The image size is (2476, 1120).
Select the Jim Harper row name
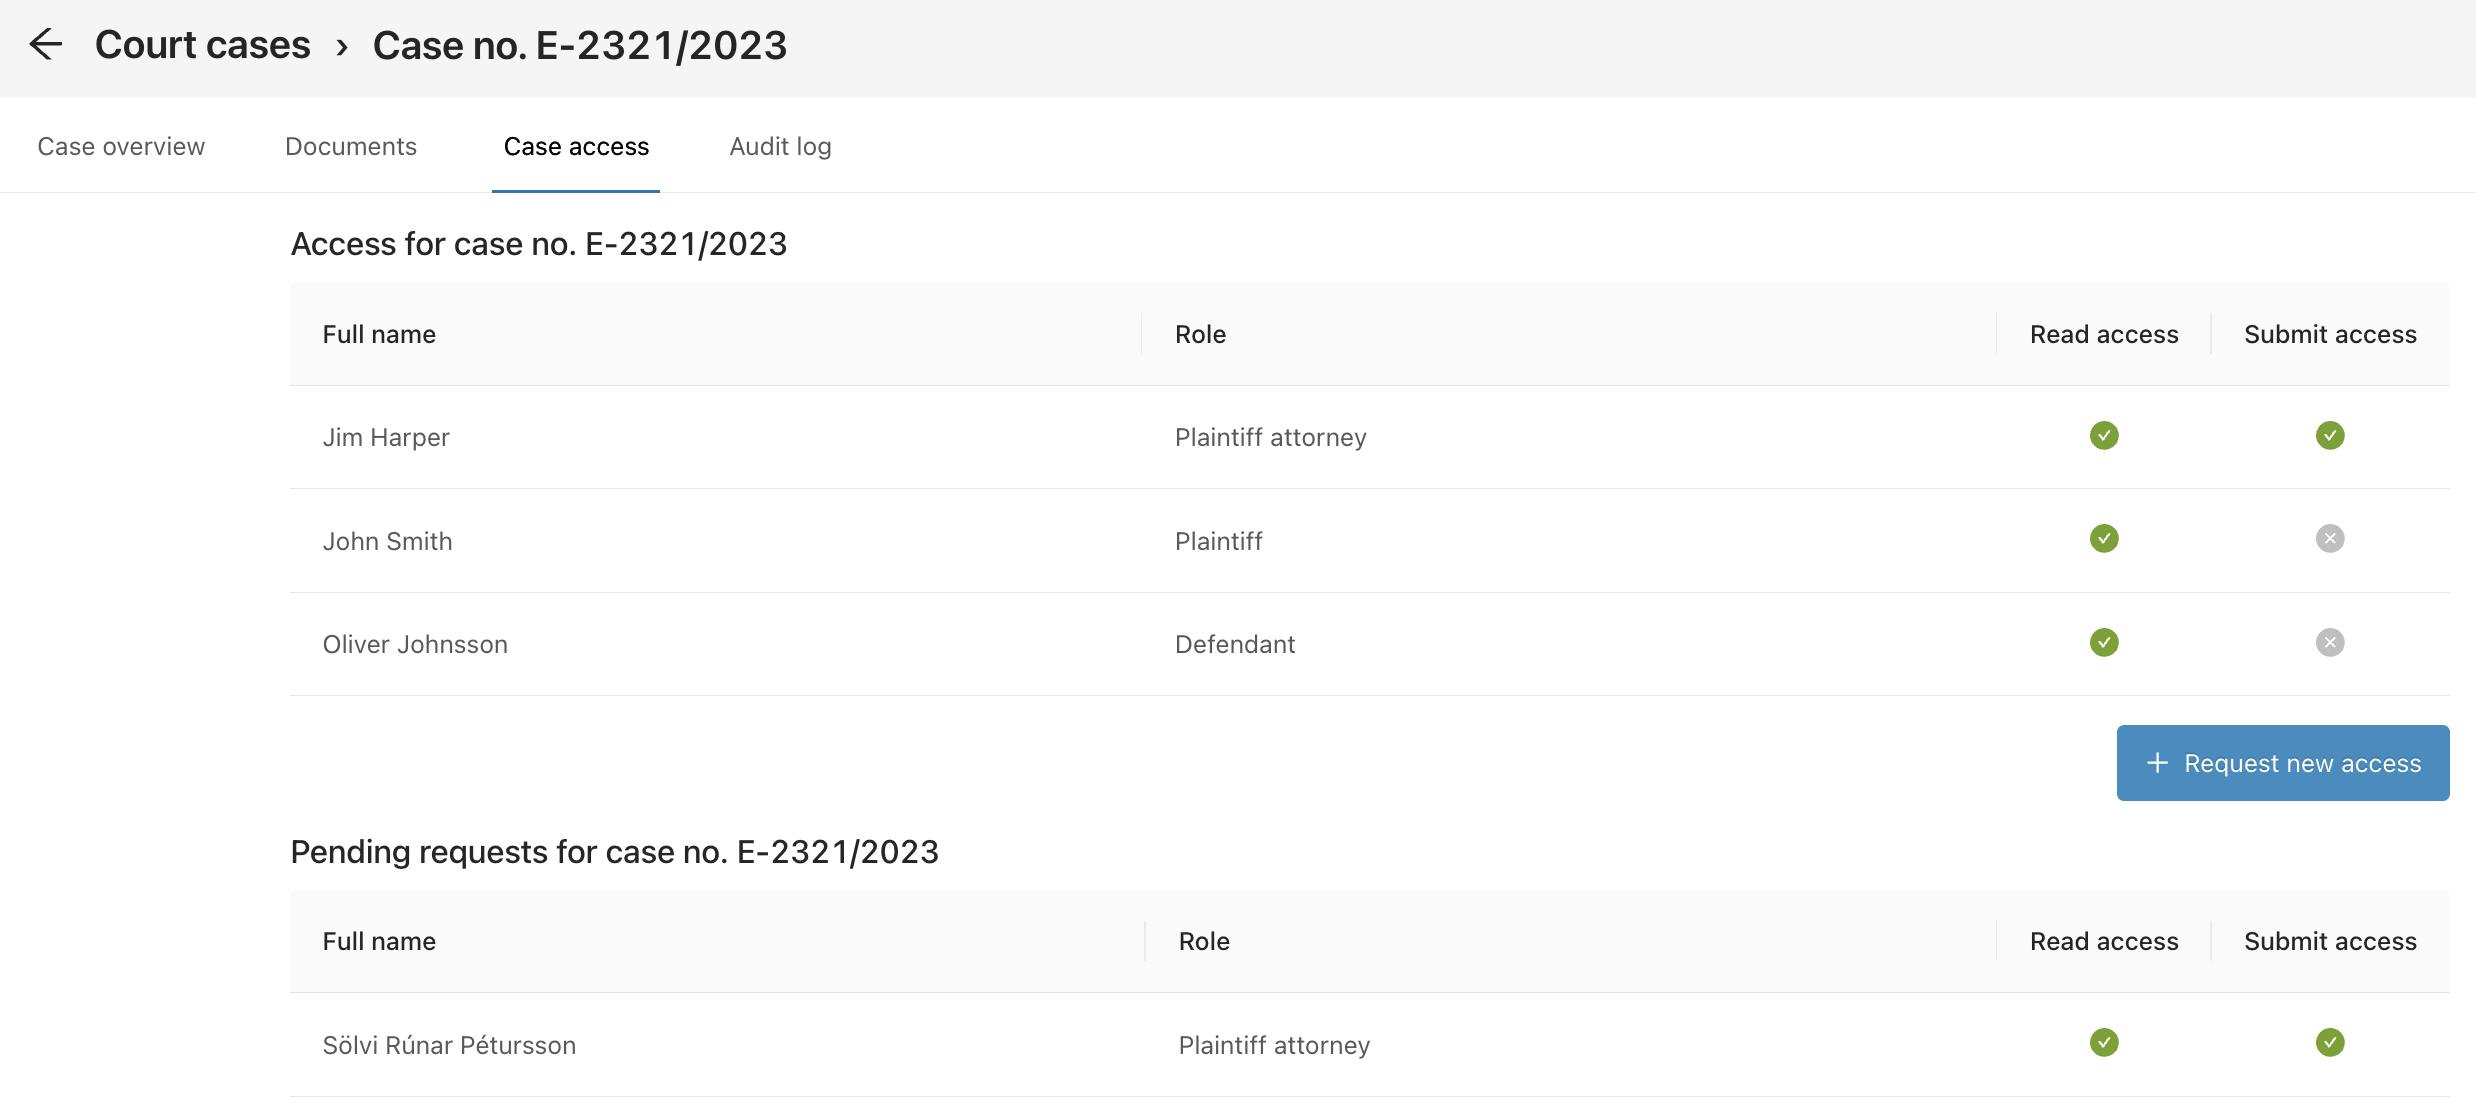pos(386,438)
